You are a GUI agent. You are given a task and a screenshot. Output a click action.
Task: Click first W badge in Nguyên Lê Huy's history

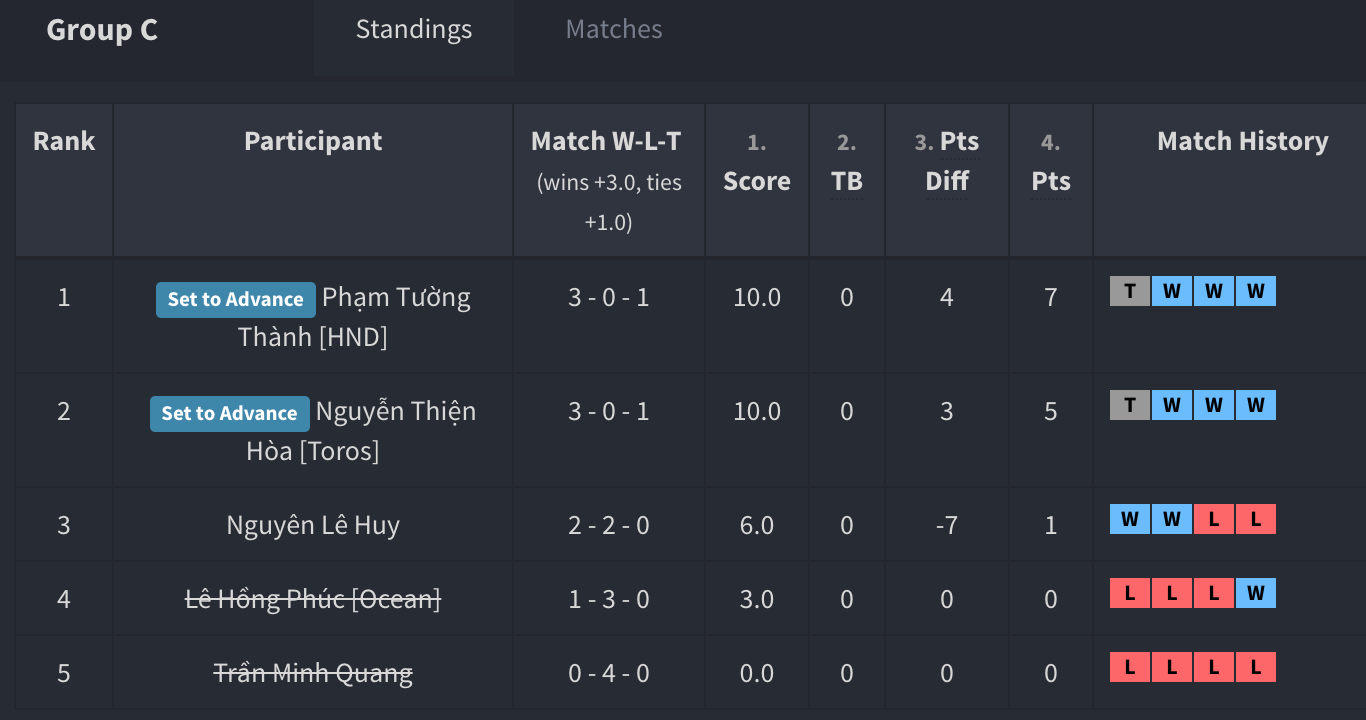[1130, 519]
